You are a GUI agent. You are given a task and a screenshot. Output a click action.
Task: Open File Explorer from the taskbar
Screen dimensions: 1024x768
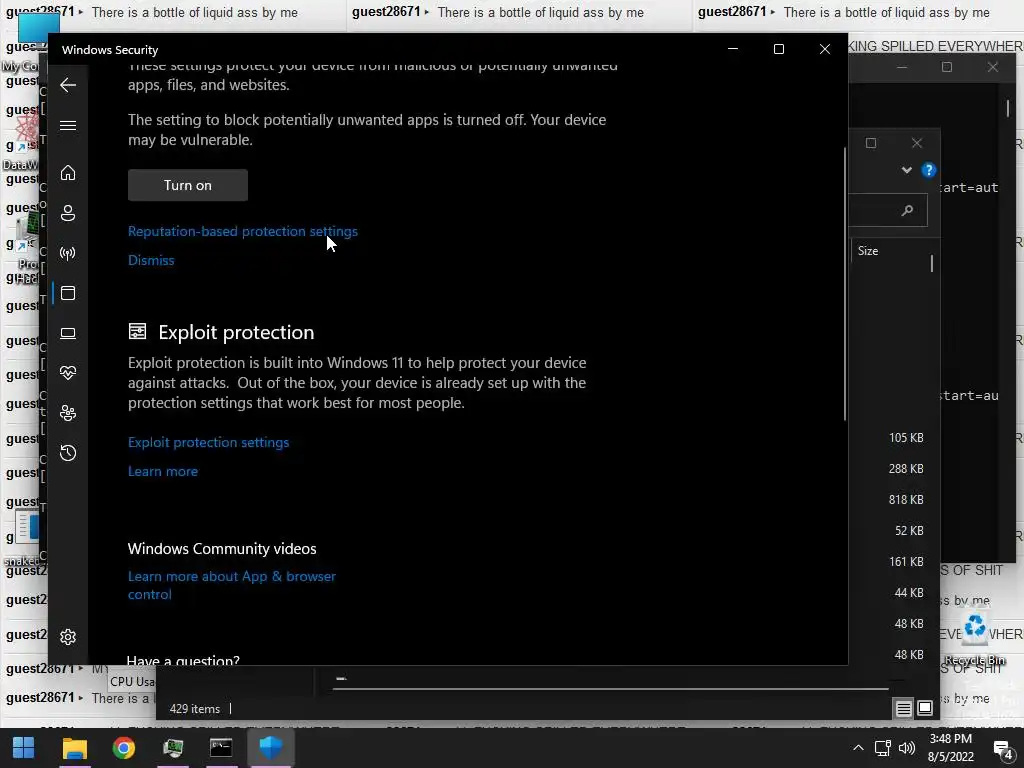click(74, 748)
